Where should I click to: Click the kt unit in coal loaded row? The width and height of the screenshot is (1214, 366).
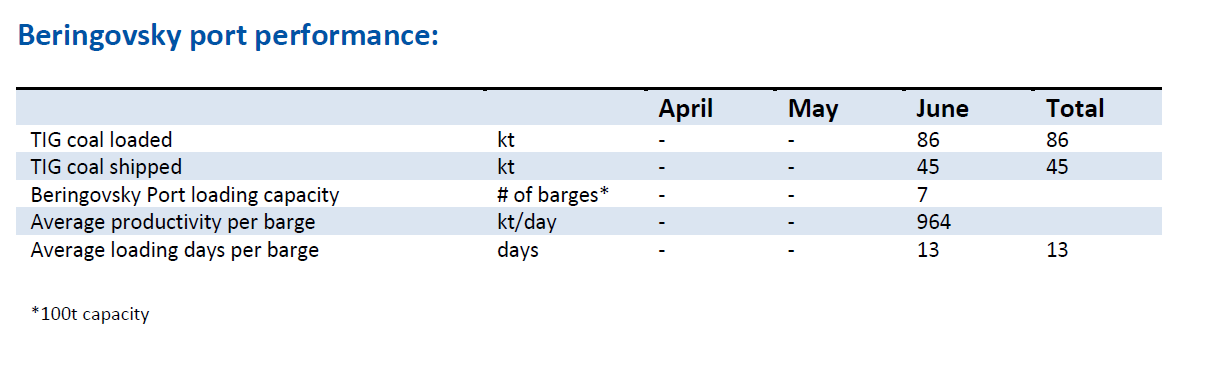click(506, 140)
